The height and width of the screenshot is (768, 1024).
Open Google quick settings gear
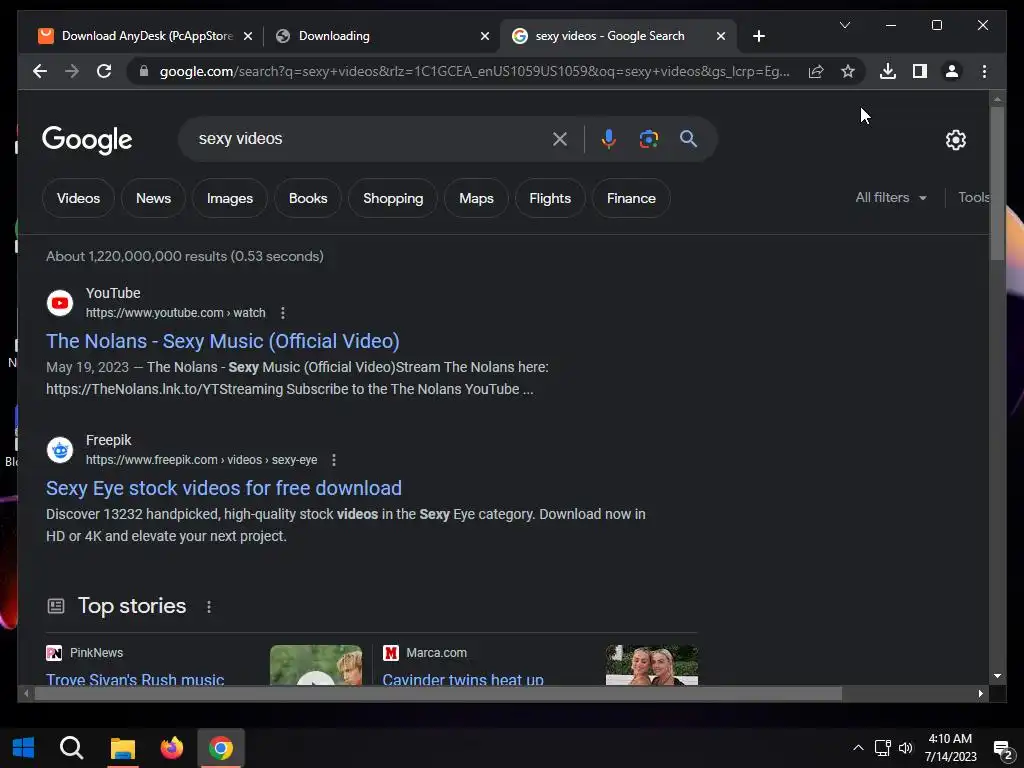coord(955,140)
